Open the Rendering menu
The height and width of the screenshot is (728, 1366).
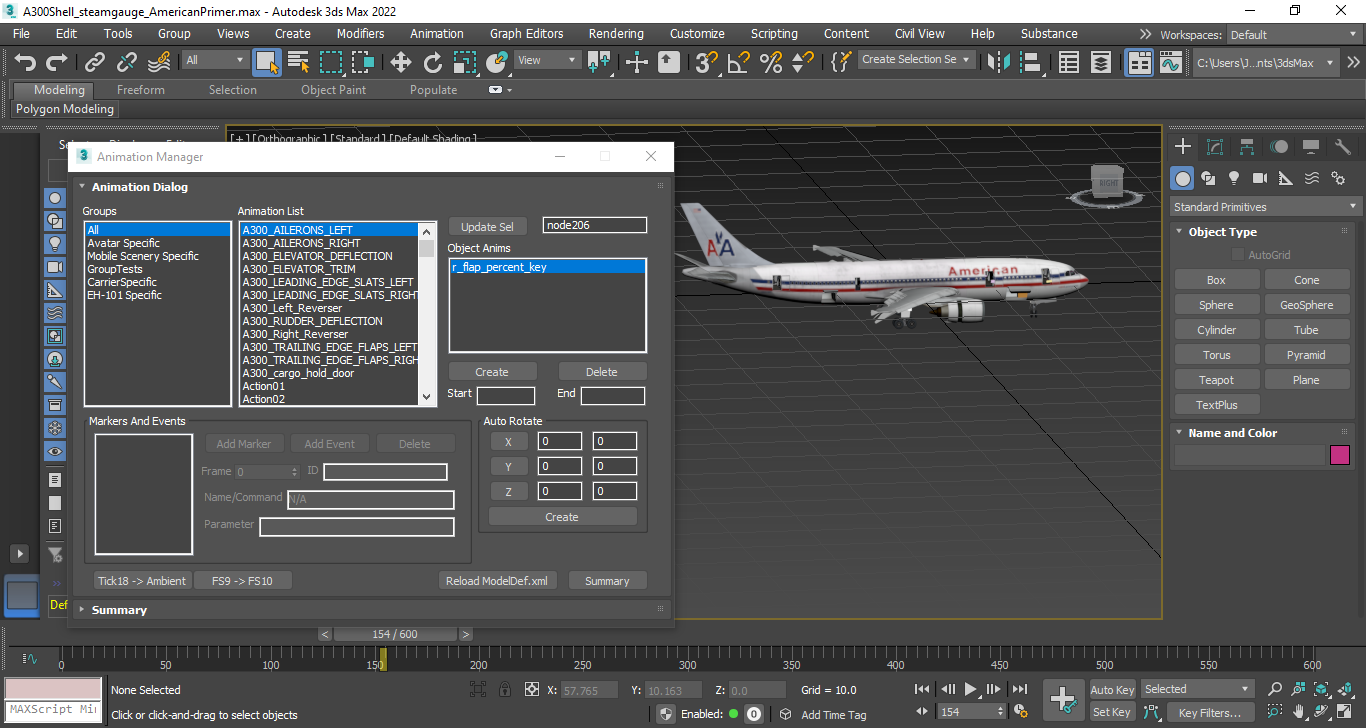coord(616,33)
